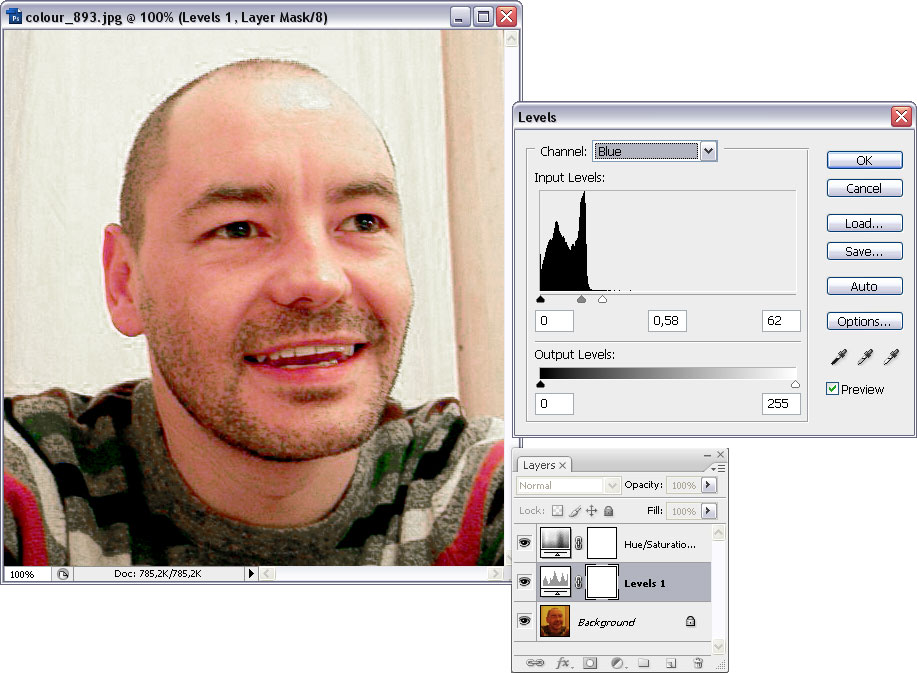Open the Layers panel options menu
Screen dimensions: 917x673
(719, 467)
